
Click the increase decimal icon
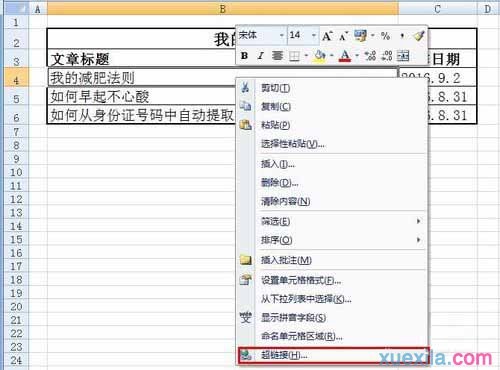[370, 56]
